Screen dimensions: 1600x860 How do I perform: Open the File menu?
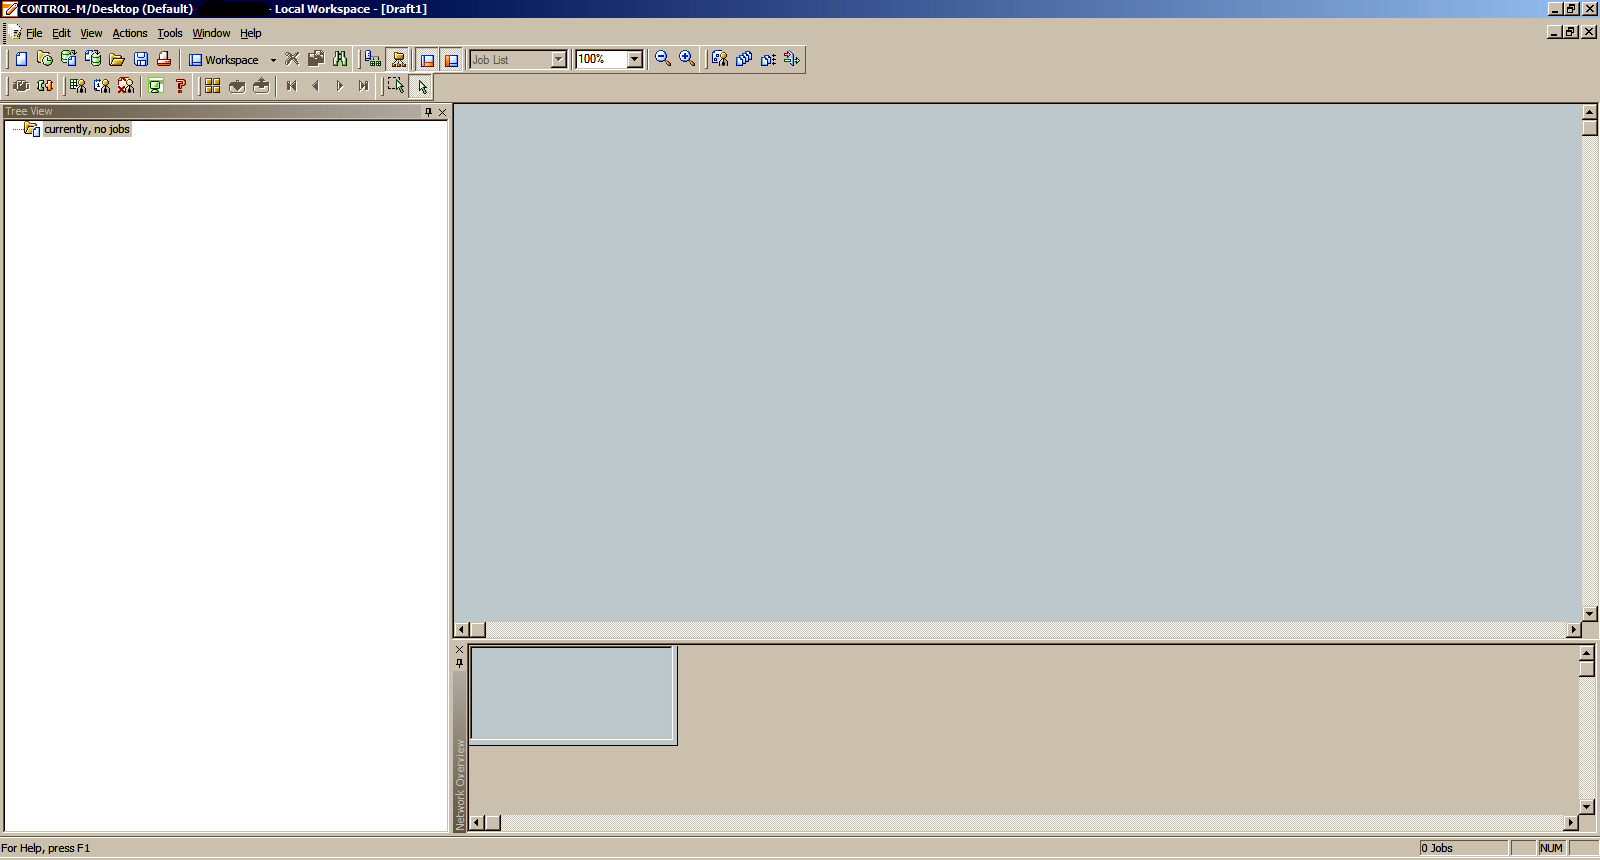click(34, 33)
